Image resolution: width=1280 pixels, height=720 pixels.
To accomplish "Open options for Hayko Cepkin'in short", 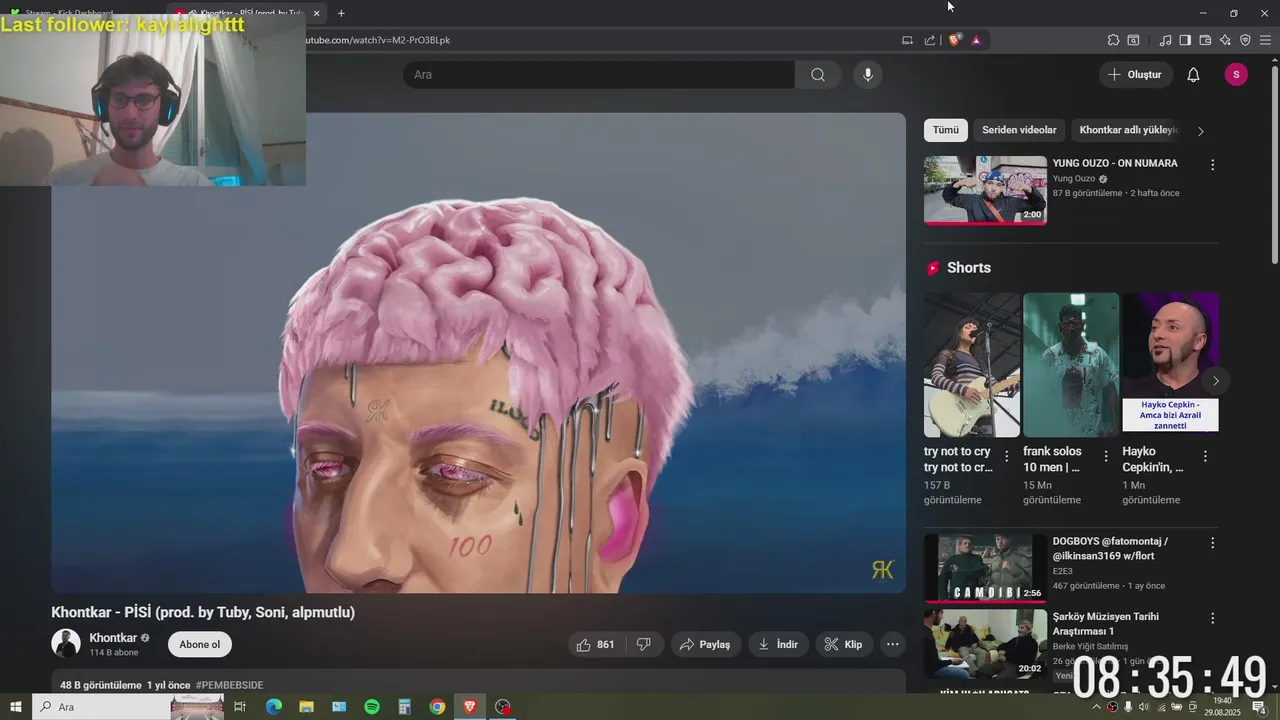I will [x=1205, y=456].
